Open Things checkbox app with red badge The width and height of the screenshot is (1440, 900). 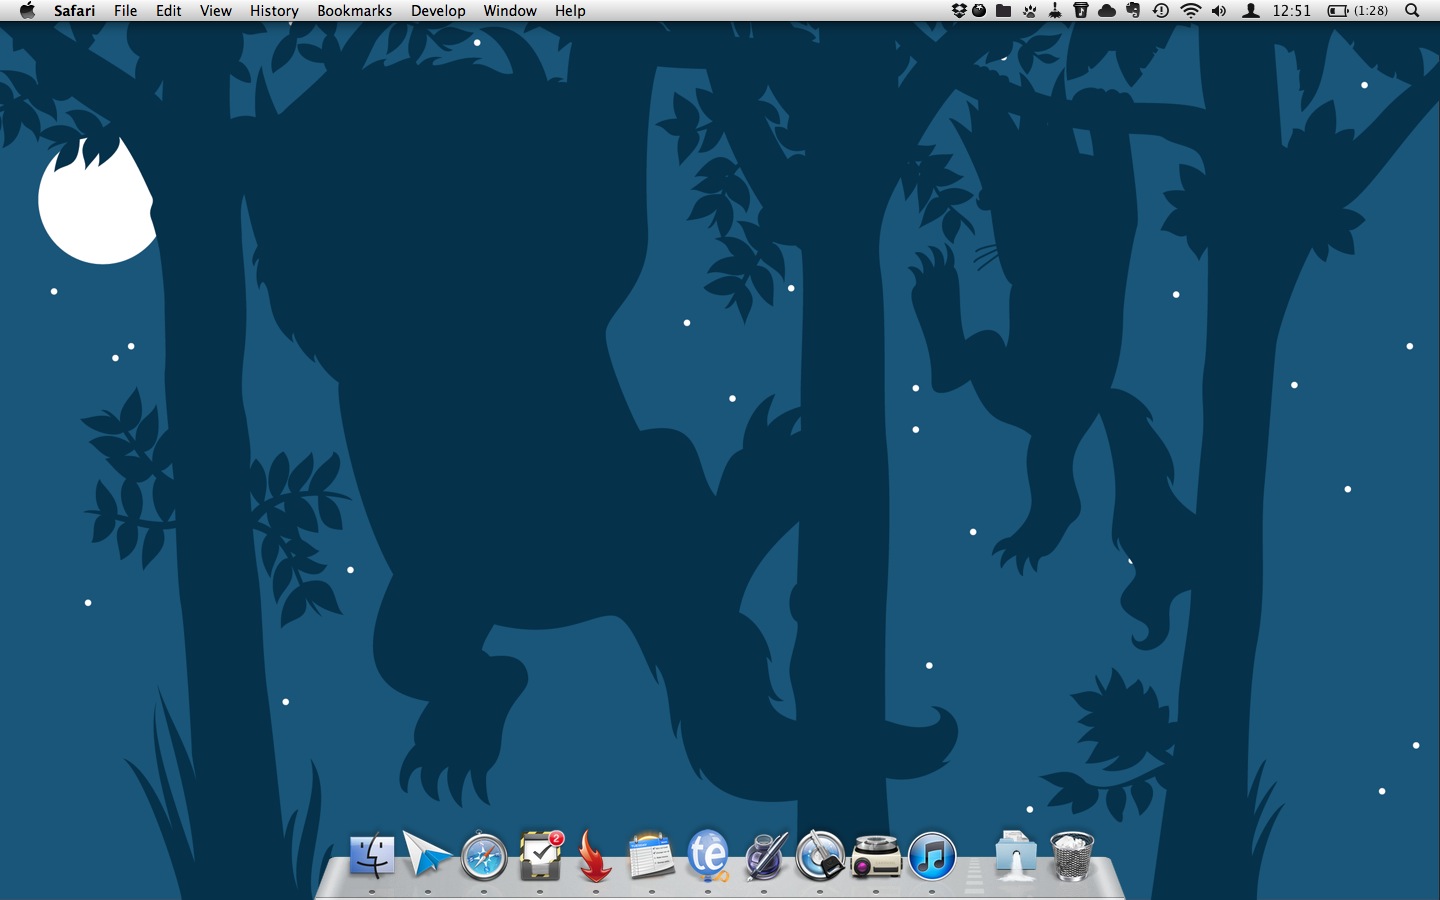[540, 855]
